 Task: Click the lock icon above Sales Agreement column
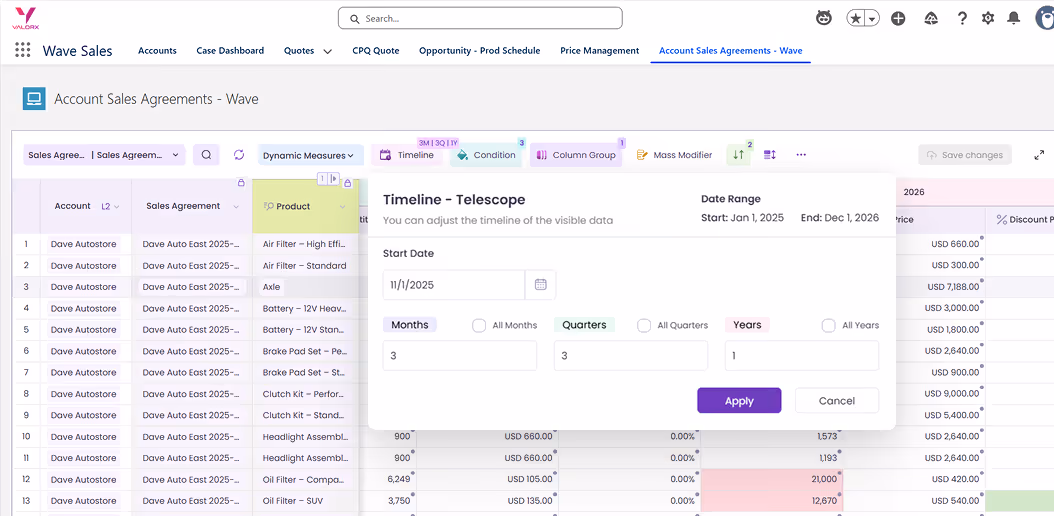point(241,183)
